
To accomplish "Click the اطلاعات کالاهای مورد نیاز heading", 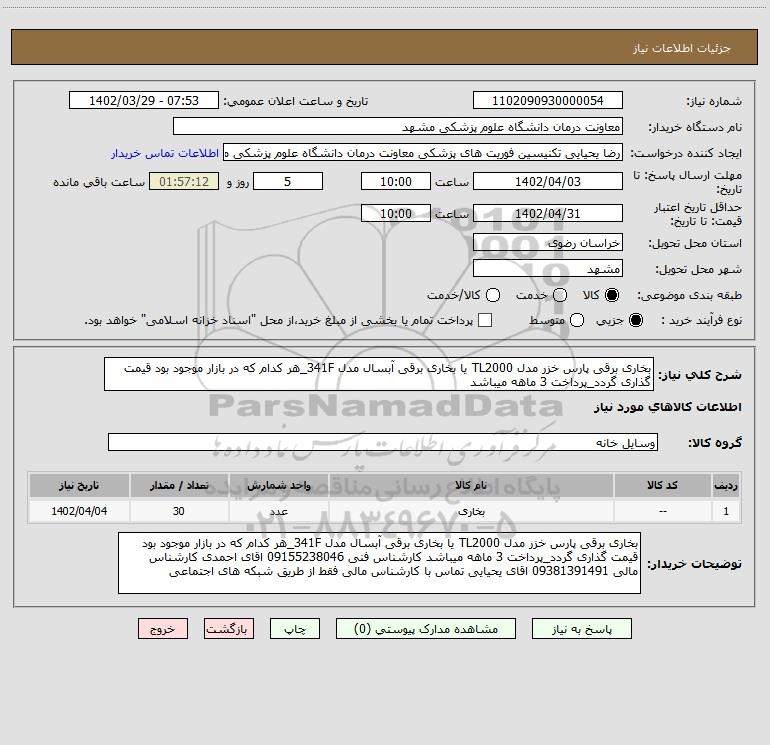I will 667,407.
